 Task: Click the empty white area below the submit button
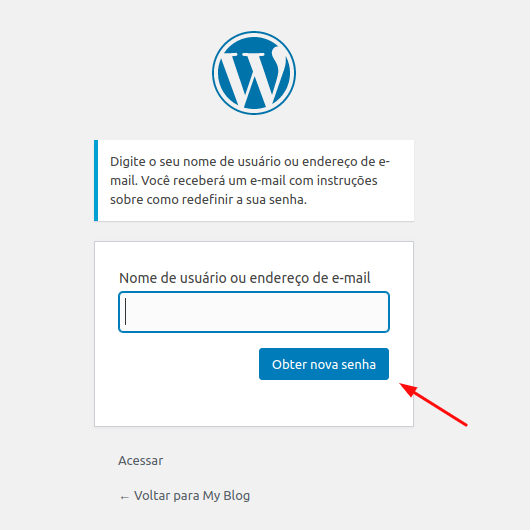point(254,403)
